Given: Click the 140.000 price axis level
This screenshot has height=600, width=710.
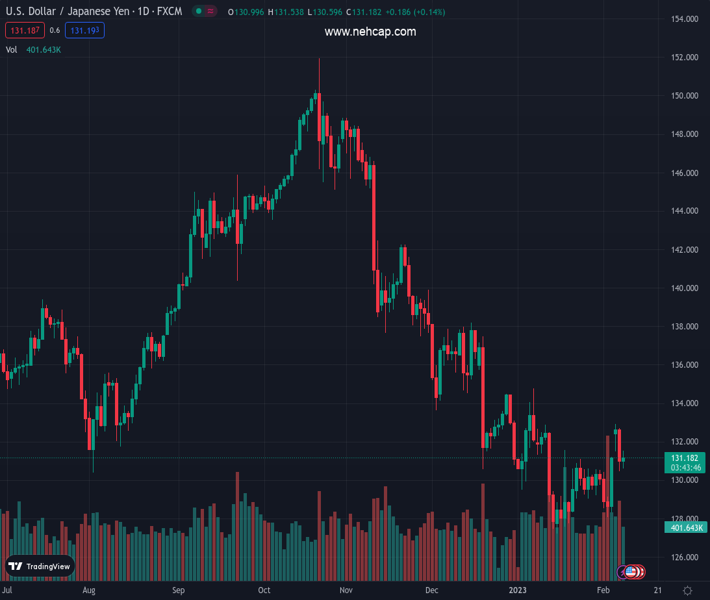Looking at the screenshot, I should (x=684, y=288).
